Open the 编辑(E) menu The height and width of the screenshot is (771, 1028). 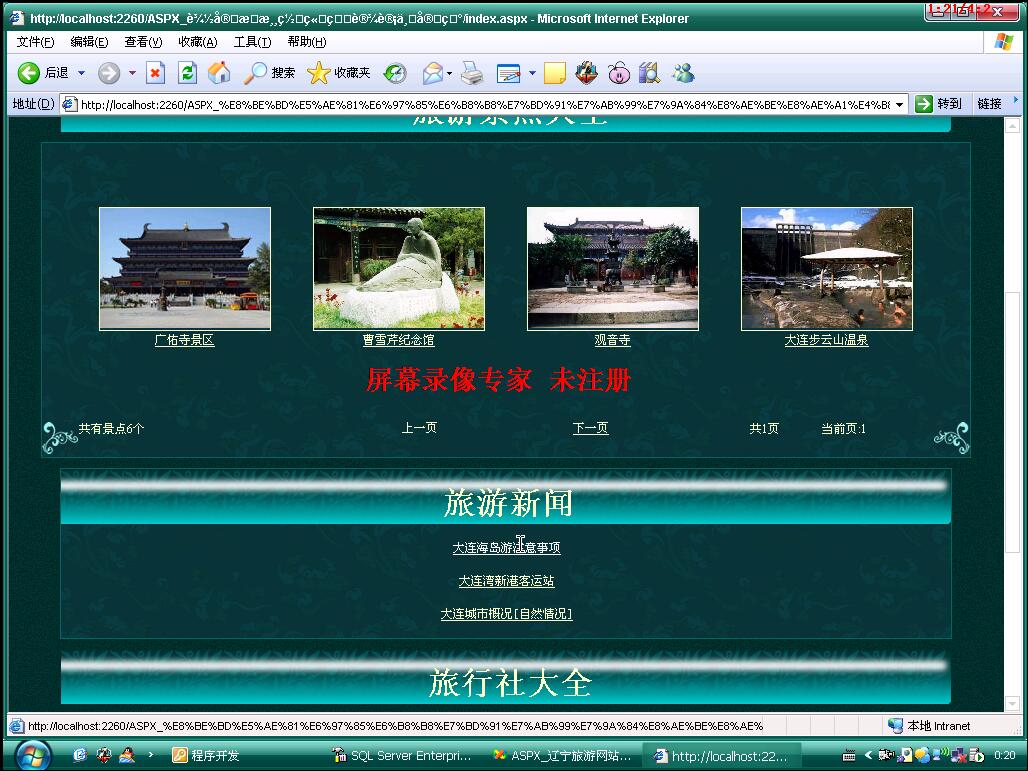[x=89, y=42]
